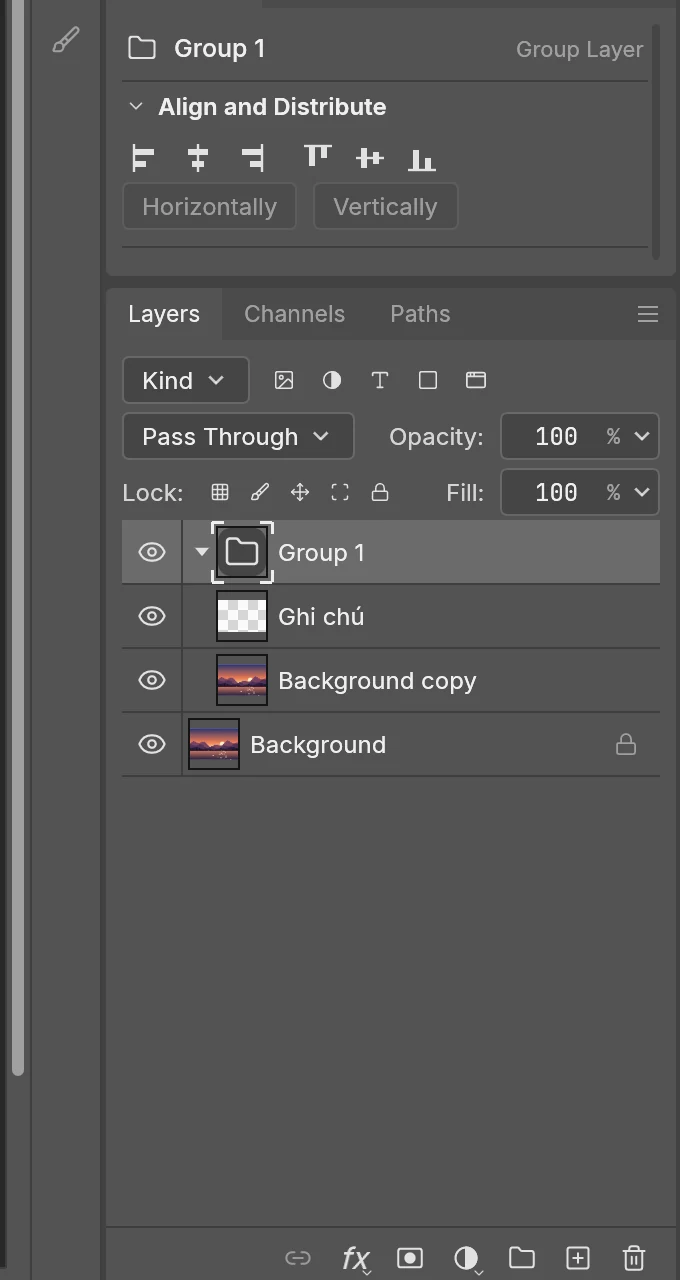Lock transparent pixels grid icon
680x1280 pixels.
click(x=220, y=492)
